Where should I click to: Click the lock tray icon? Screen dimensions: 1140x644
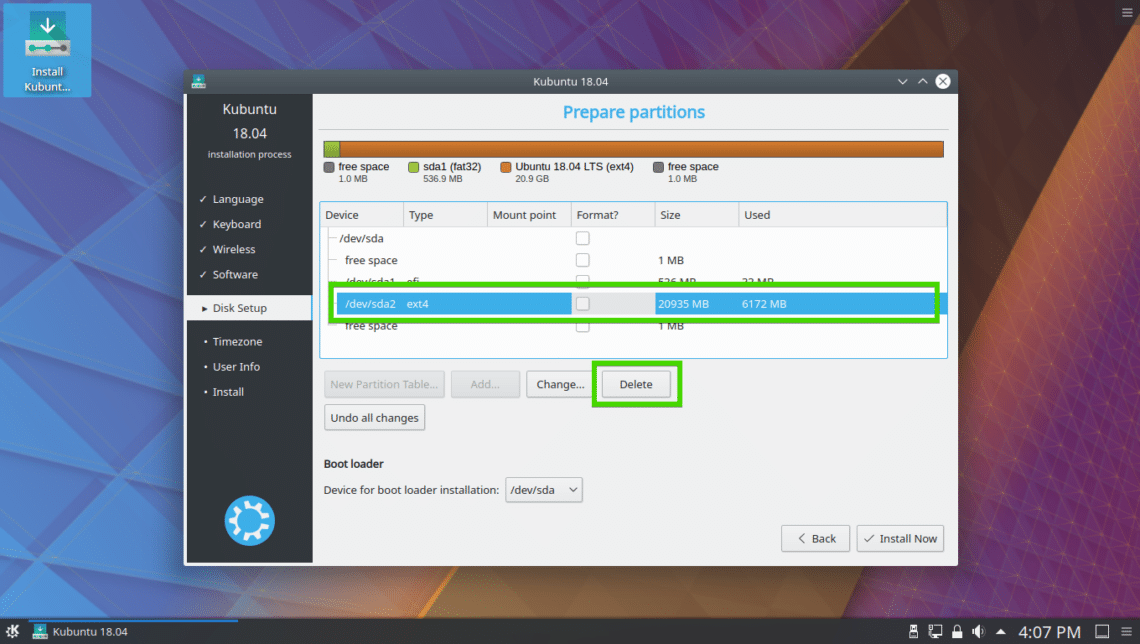point(958,632)
